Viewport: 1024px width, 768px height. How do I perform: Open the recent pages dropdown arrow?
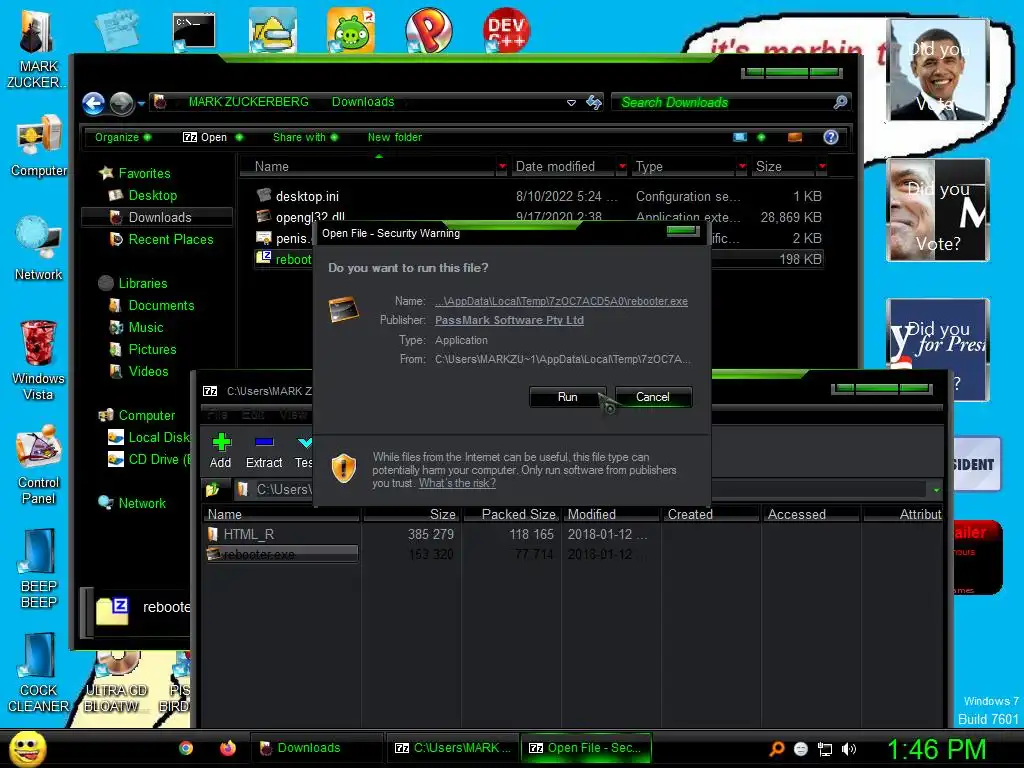[141, 103]
